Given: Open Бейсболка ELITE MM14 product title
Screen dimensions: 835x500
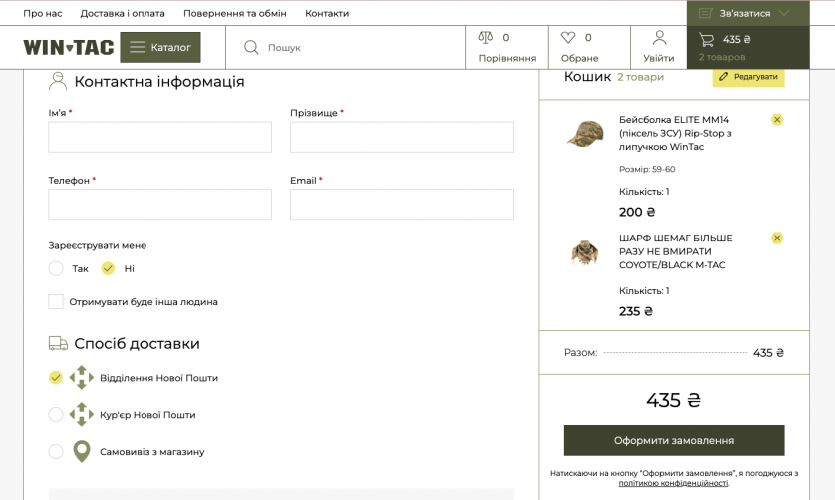Looking at the screenshot, I should tap(675, 133).
